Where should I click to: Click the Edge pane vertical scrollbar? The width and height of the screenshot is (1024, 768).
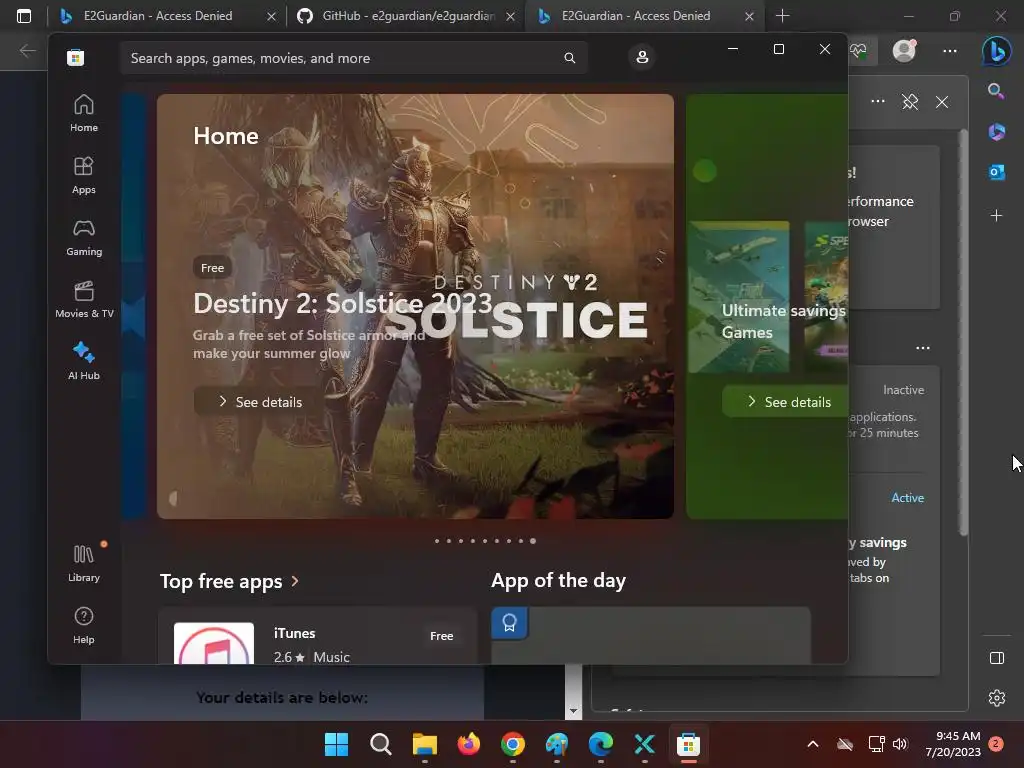pos(963,332)
